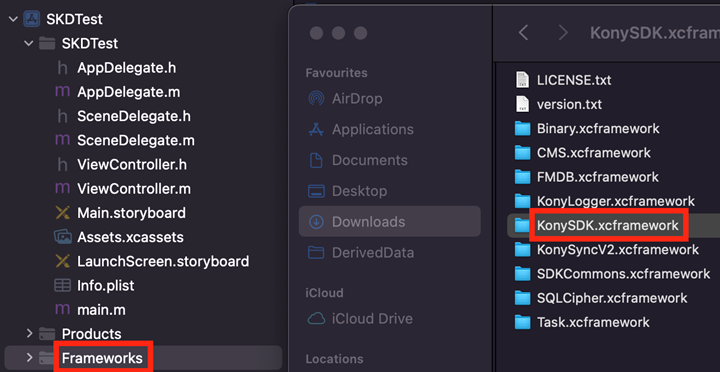Select the SKDTest group folder name
The height and width of the screenshot is (372, 720).
point(90,44)
